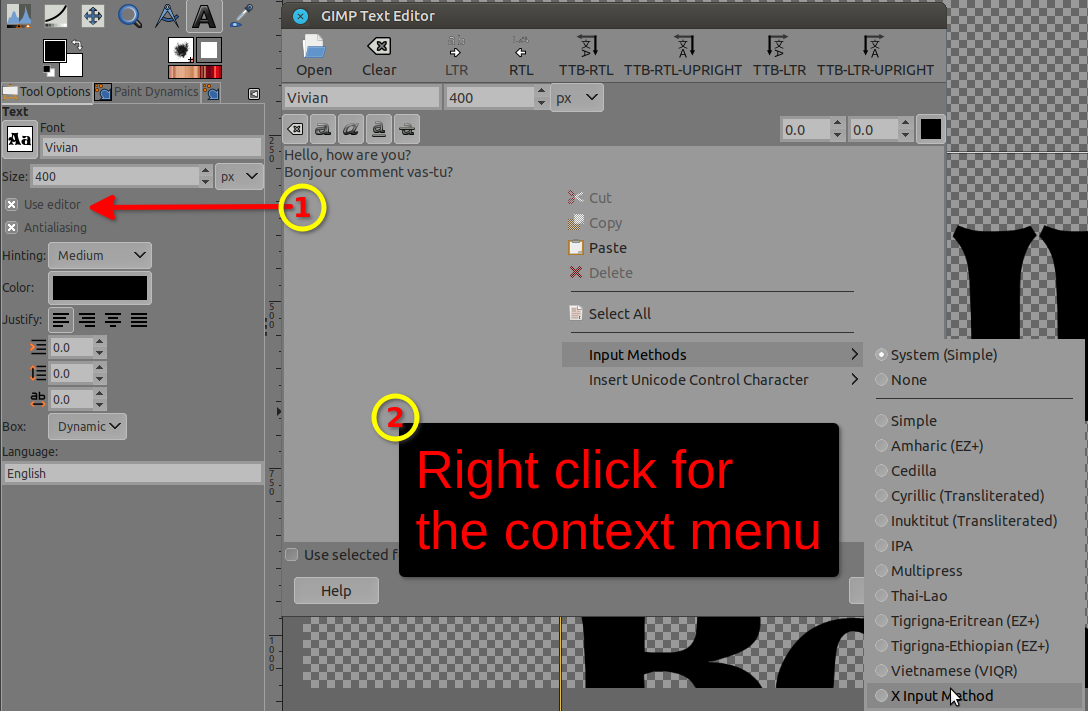Click the first-line indent value field
This screenshot has width=1088, height=711.
coord(71,348)
